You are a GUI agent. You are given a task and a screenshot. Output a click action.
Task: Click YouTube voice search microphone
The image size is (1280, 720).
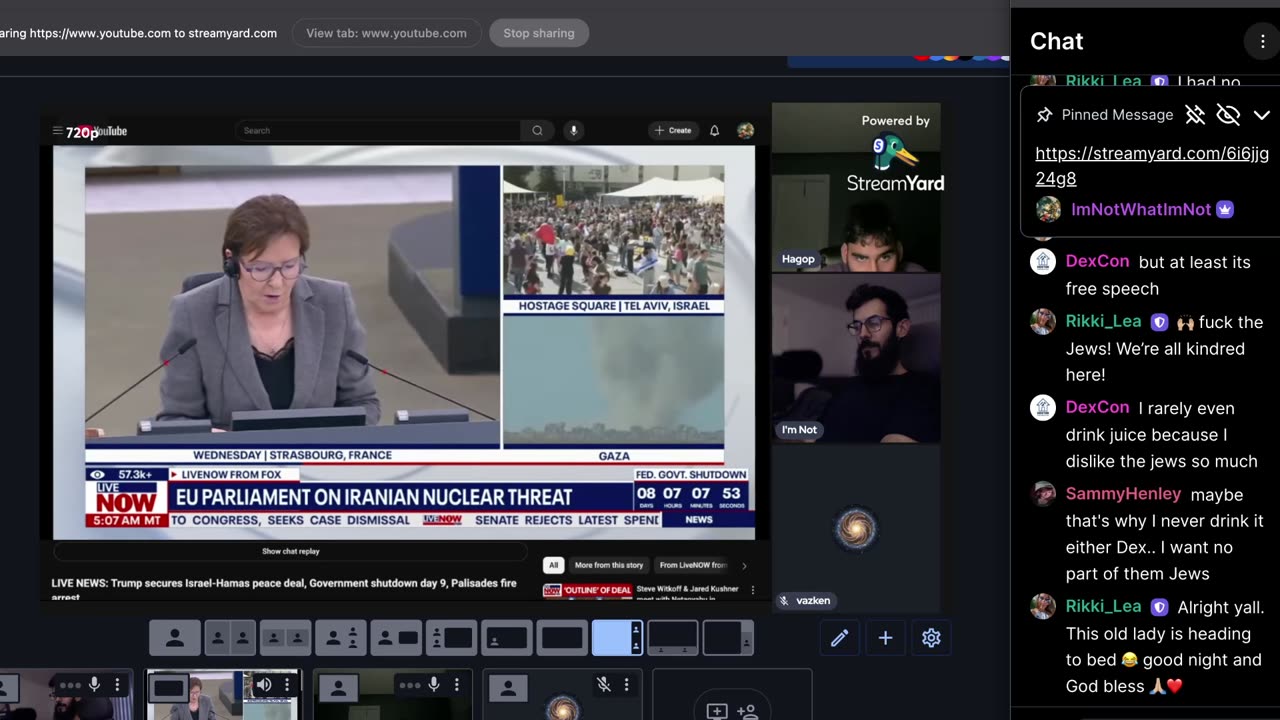click(x=573, y=130)
